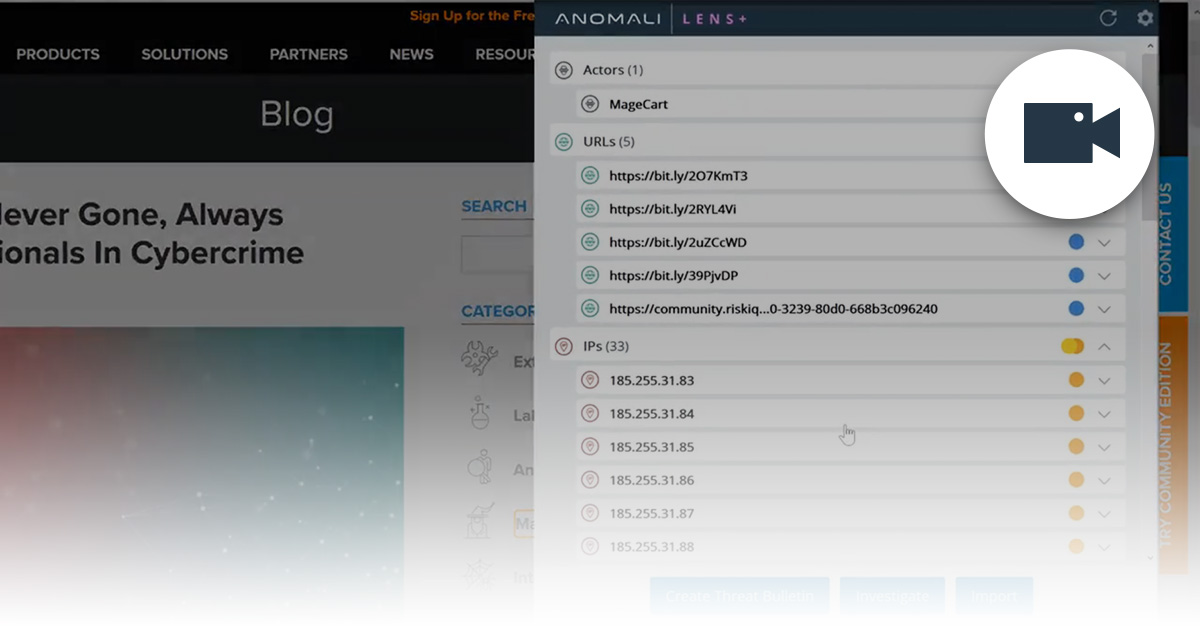1200x630 pixels.
Task: Toggle the IPs group color switch
Action: [1072, 346]
